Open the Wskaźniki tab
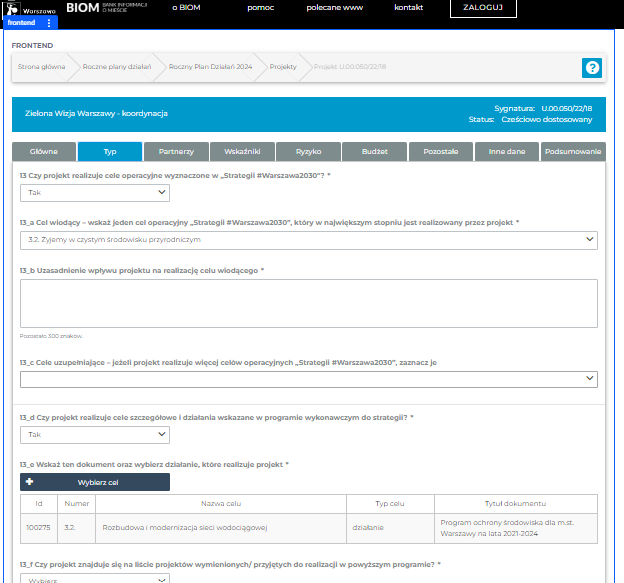The image size is (624, 583). 242,152
